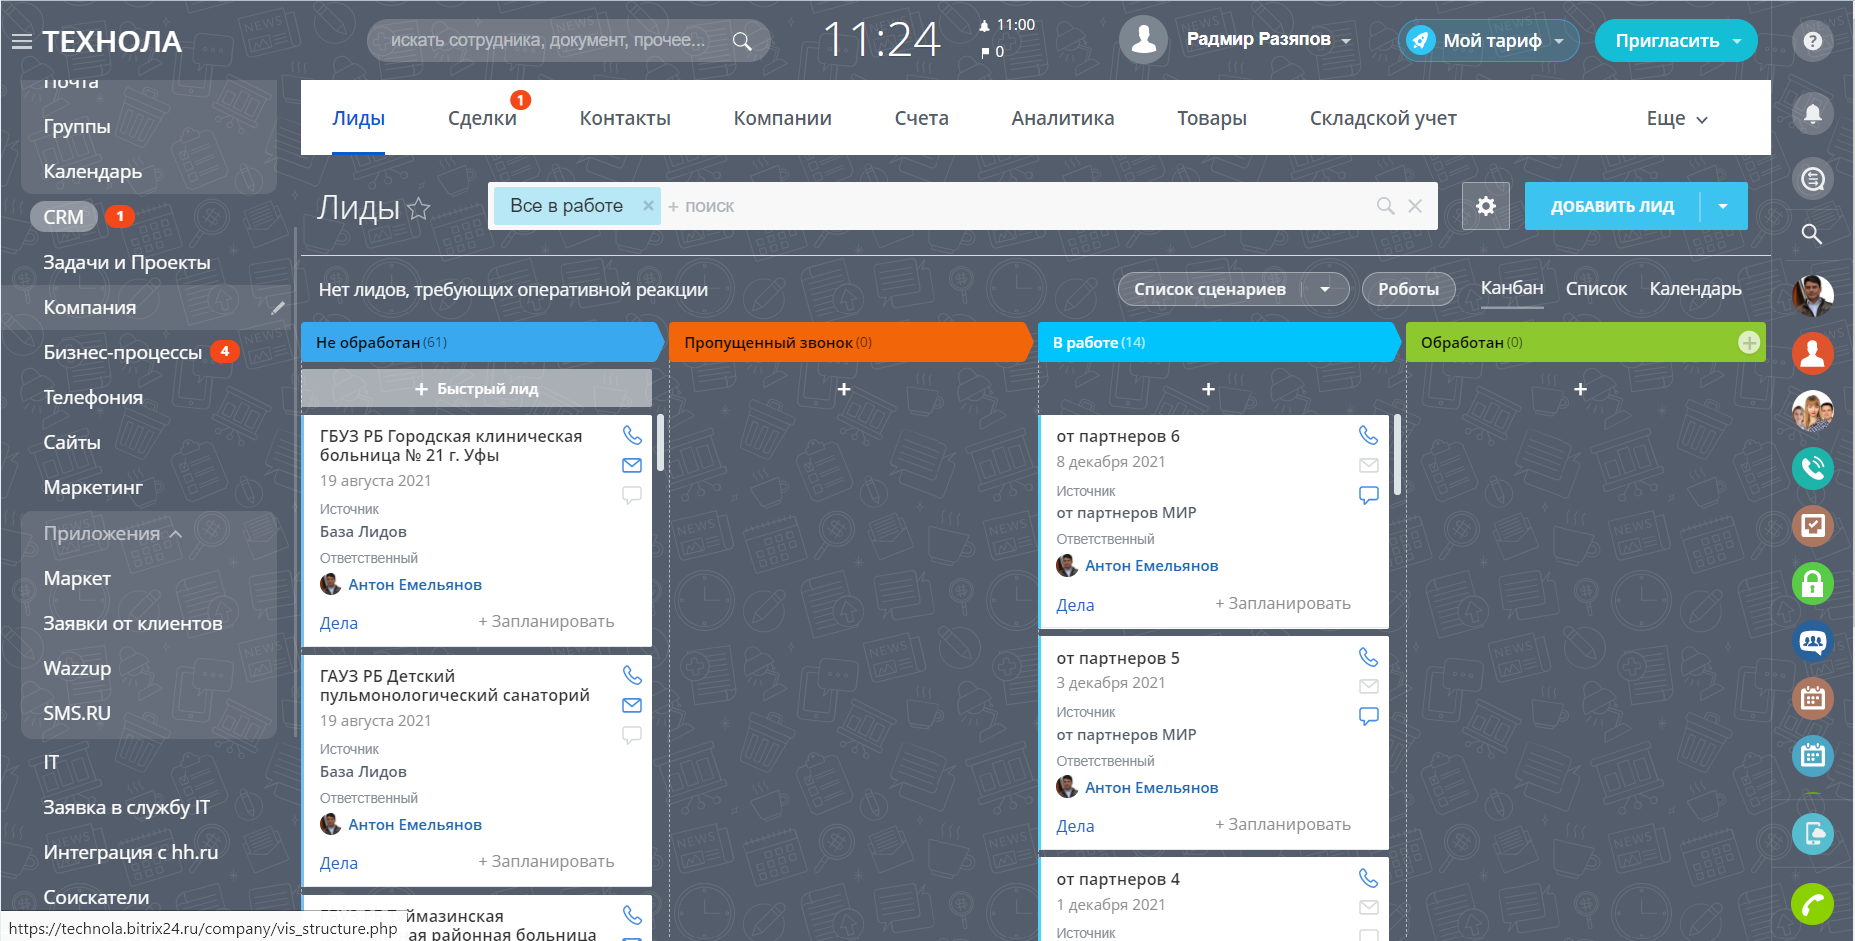Open Задачи и Проекты in sidebar
This screenshot has width=1855, height=941.
coord(127,263)
